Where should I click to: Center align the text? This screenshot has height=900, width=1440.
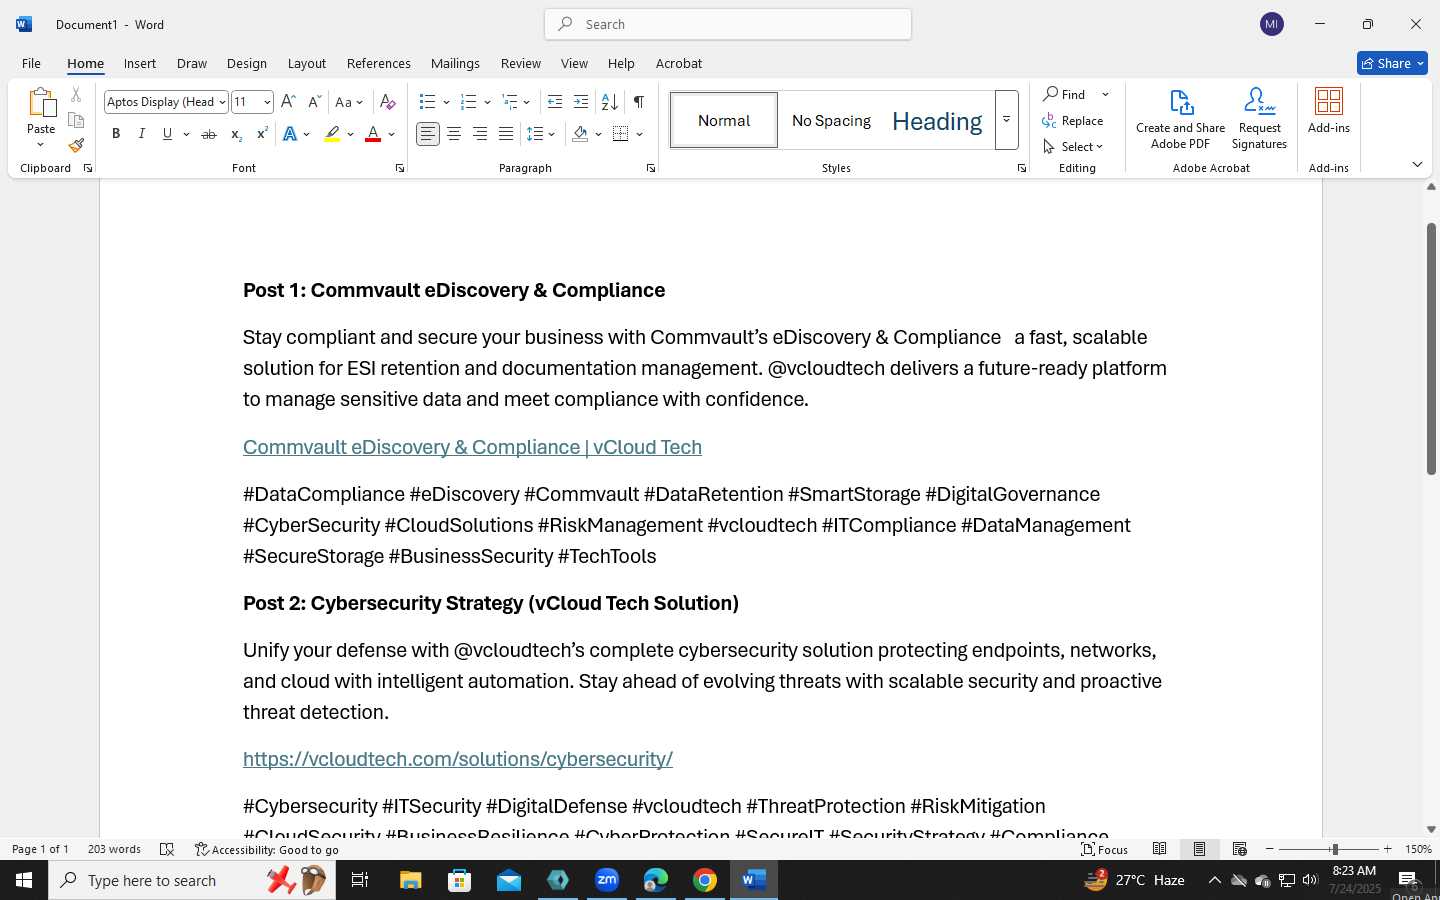click(x=454, y=134)
